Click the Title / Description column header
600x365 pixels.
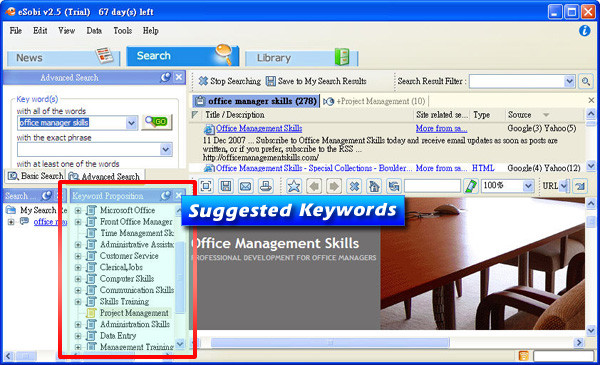pyautogui.click(x=235, y=114)
